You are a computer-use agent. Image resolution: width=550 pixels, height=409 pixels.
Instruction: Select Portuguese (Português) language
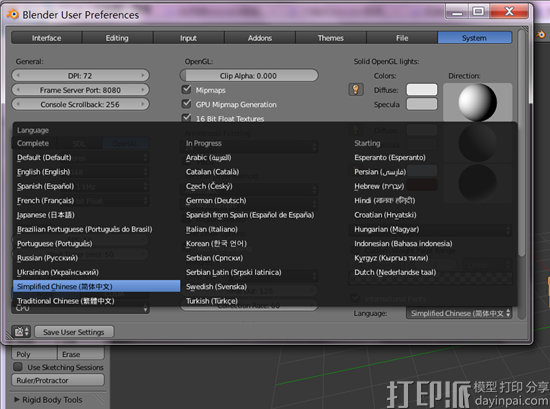point(96,243)
